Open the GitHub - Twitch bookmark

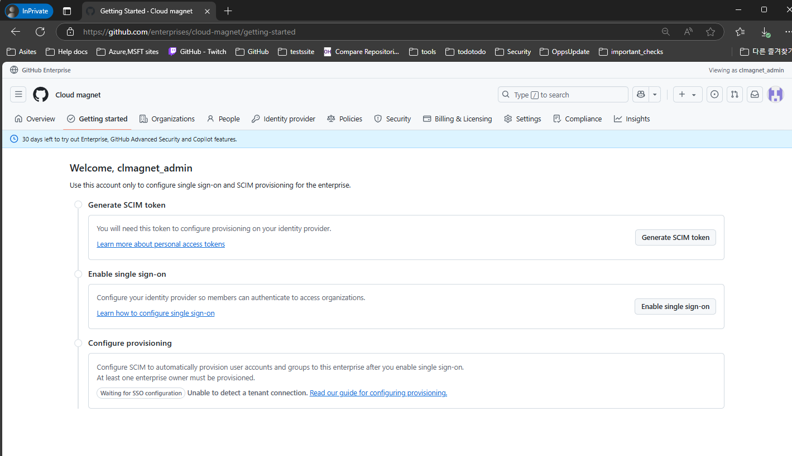pos(197,52)
